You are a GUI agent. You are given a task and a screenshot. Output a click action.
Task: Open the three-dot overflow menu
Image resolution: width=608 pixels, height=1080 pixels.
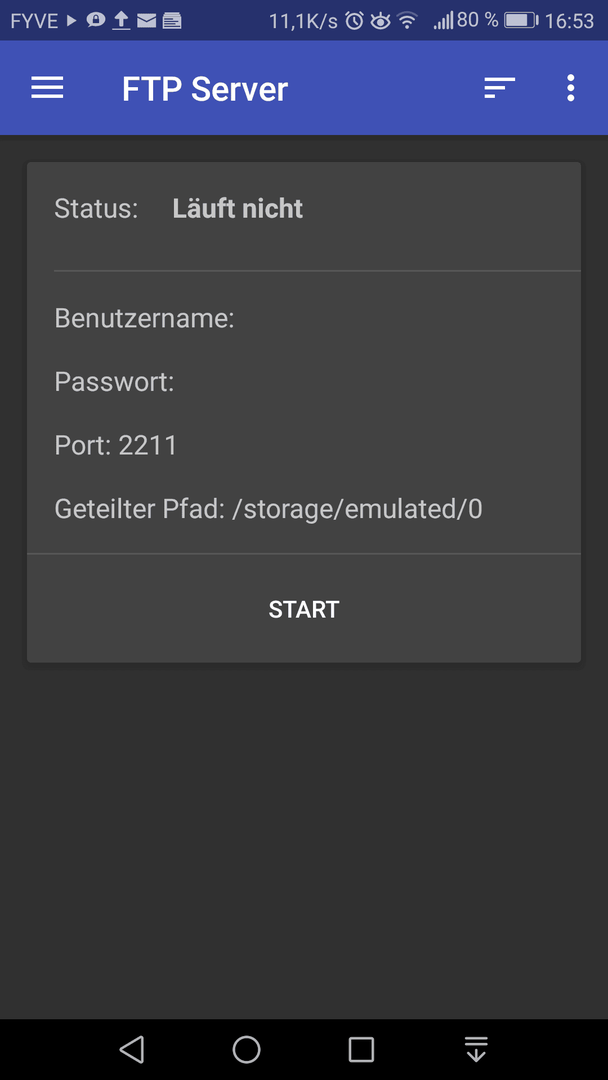pyautogui.click(x=570, y=88)
